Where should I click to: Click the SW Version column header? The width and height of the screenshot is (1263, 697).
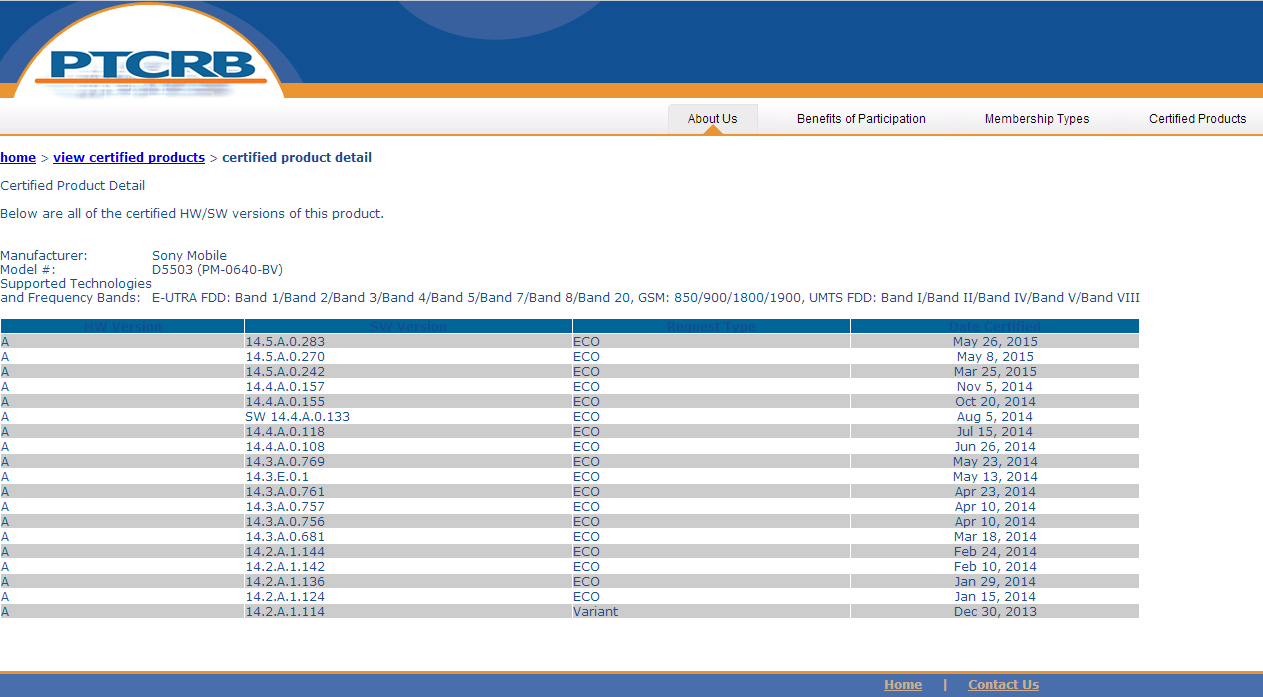point(408,326)
